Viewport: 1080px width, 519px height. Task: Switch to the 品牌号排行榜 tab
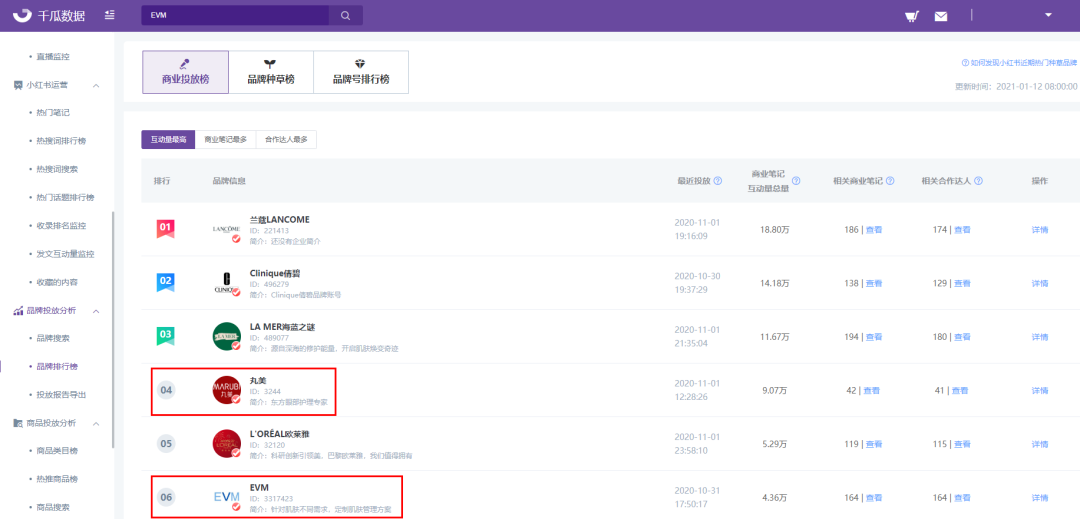tap(361, 72)
